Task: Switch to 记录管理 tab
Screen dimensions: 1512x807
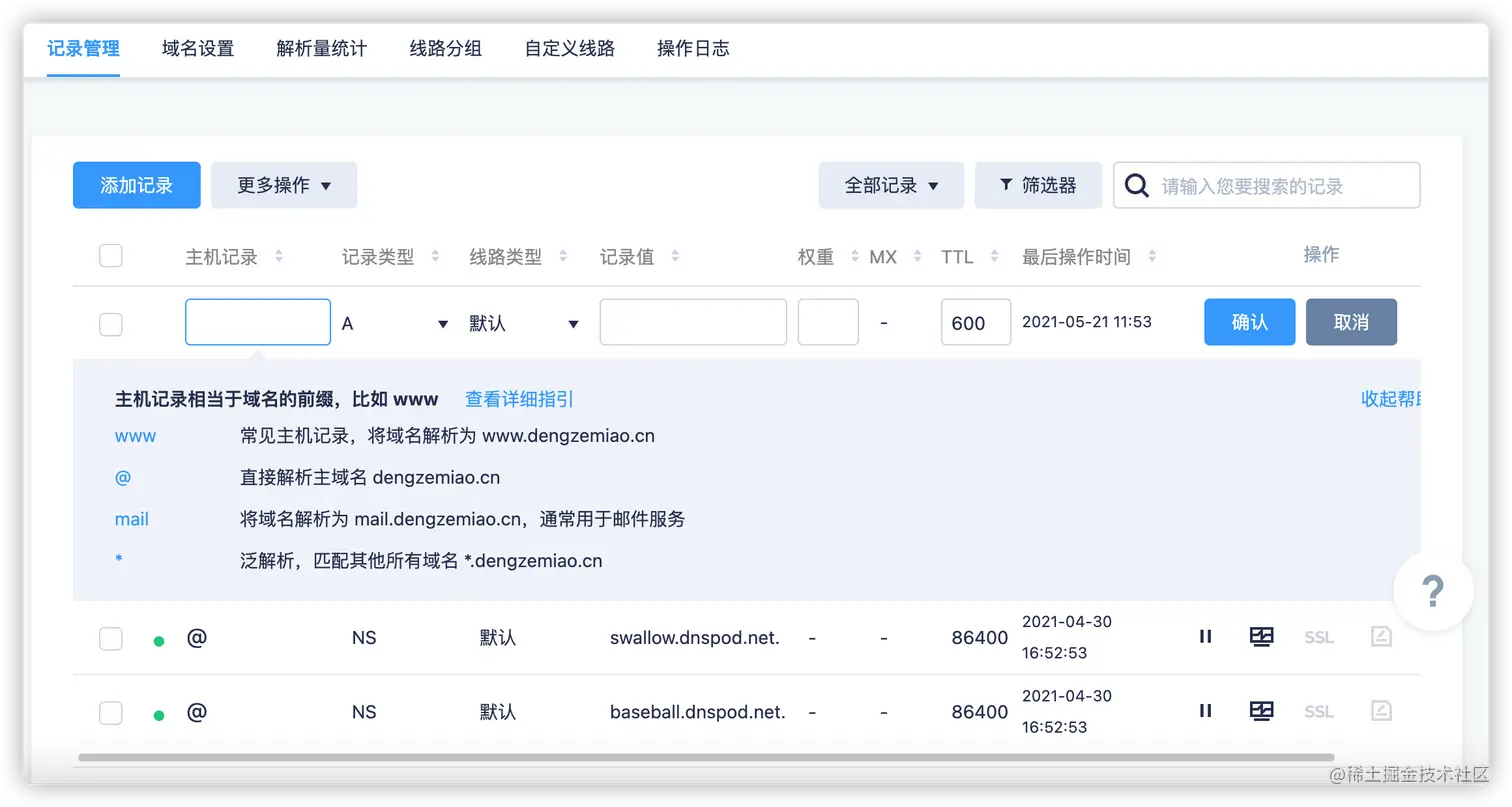Action: (83, 48)
